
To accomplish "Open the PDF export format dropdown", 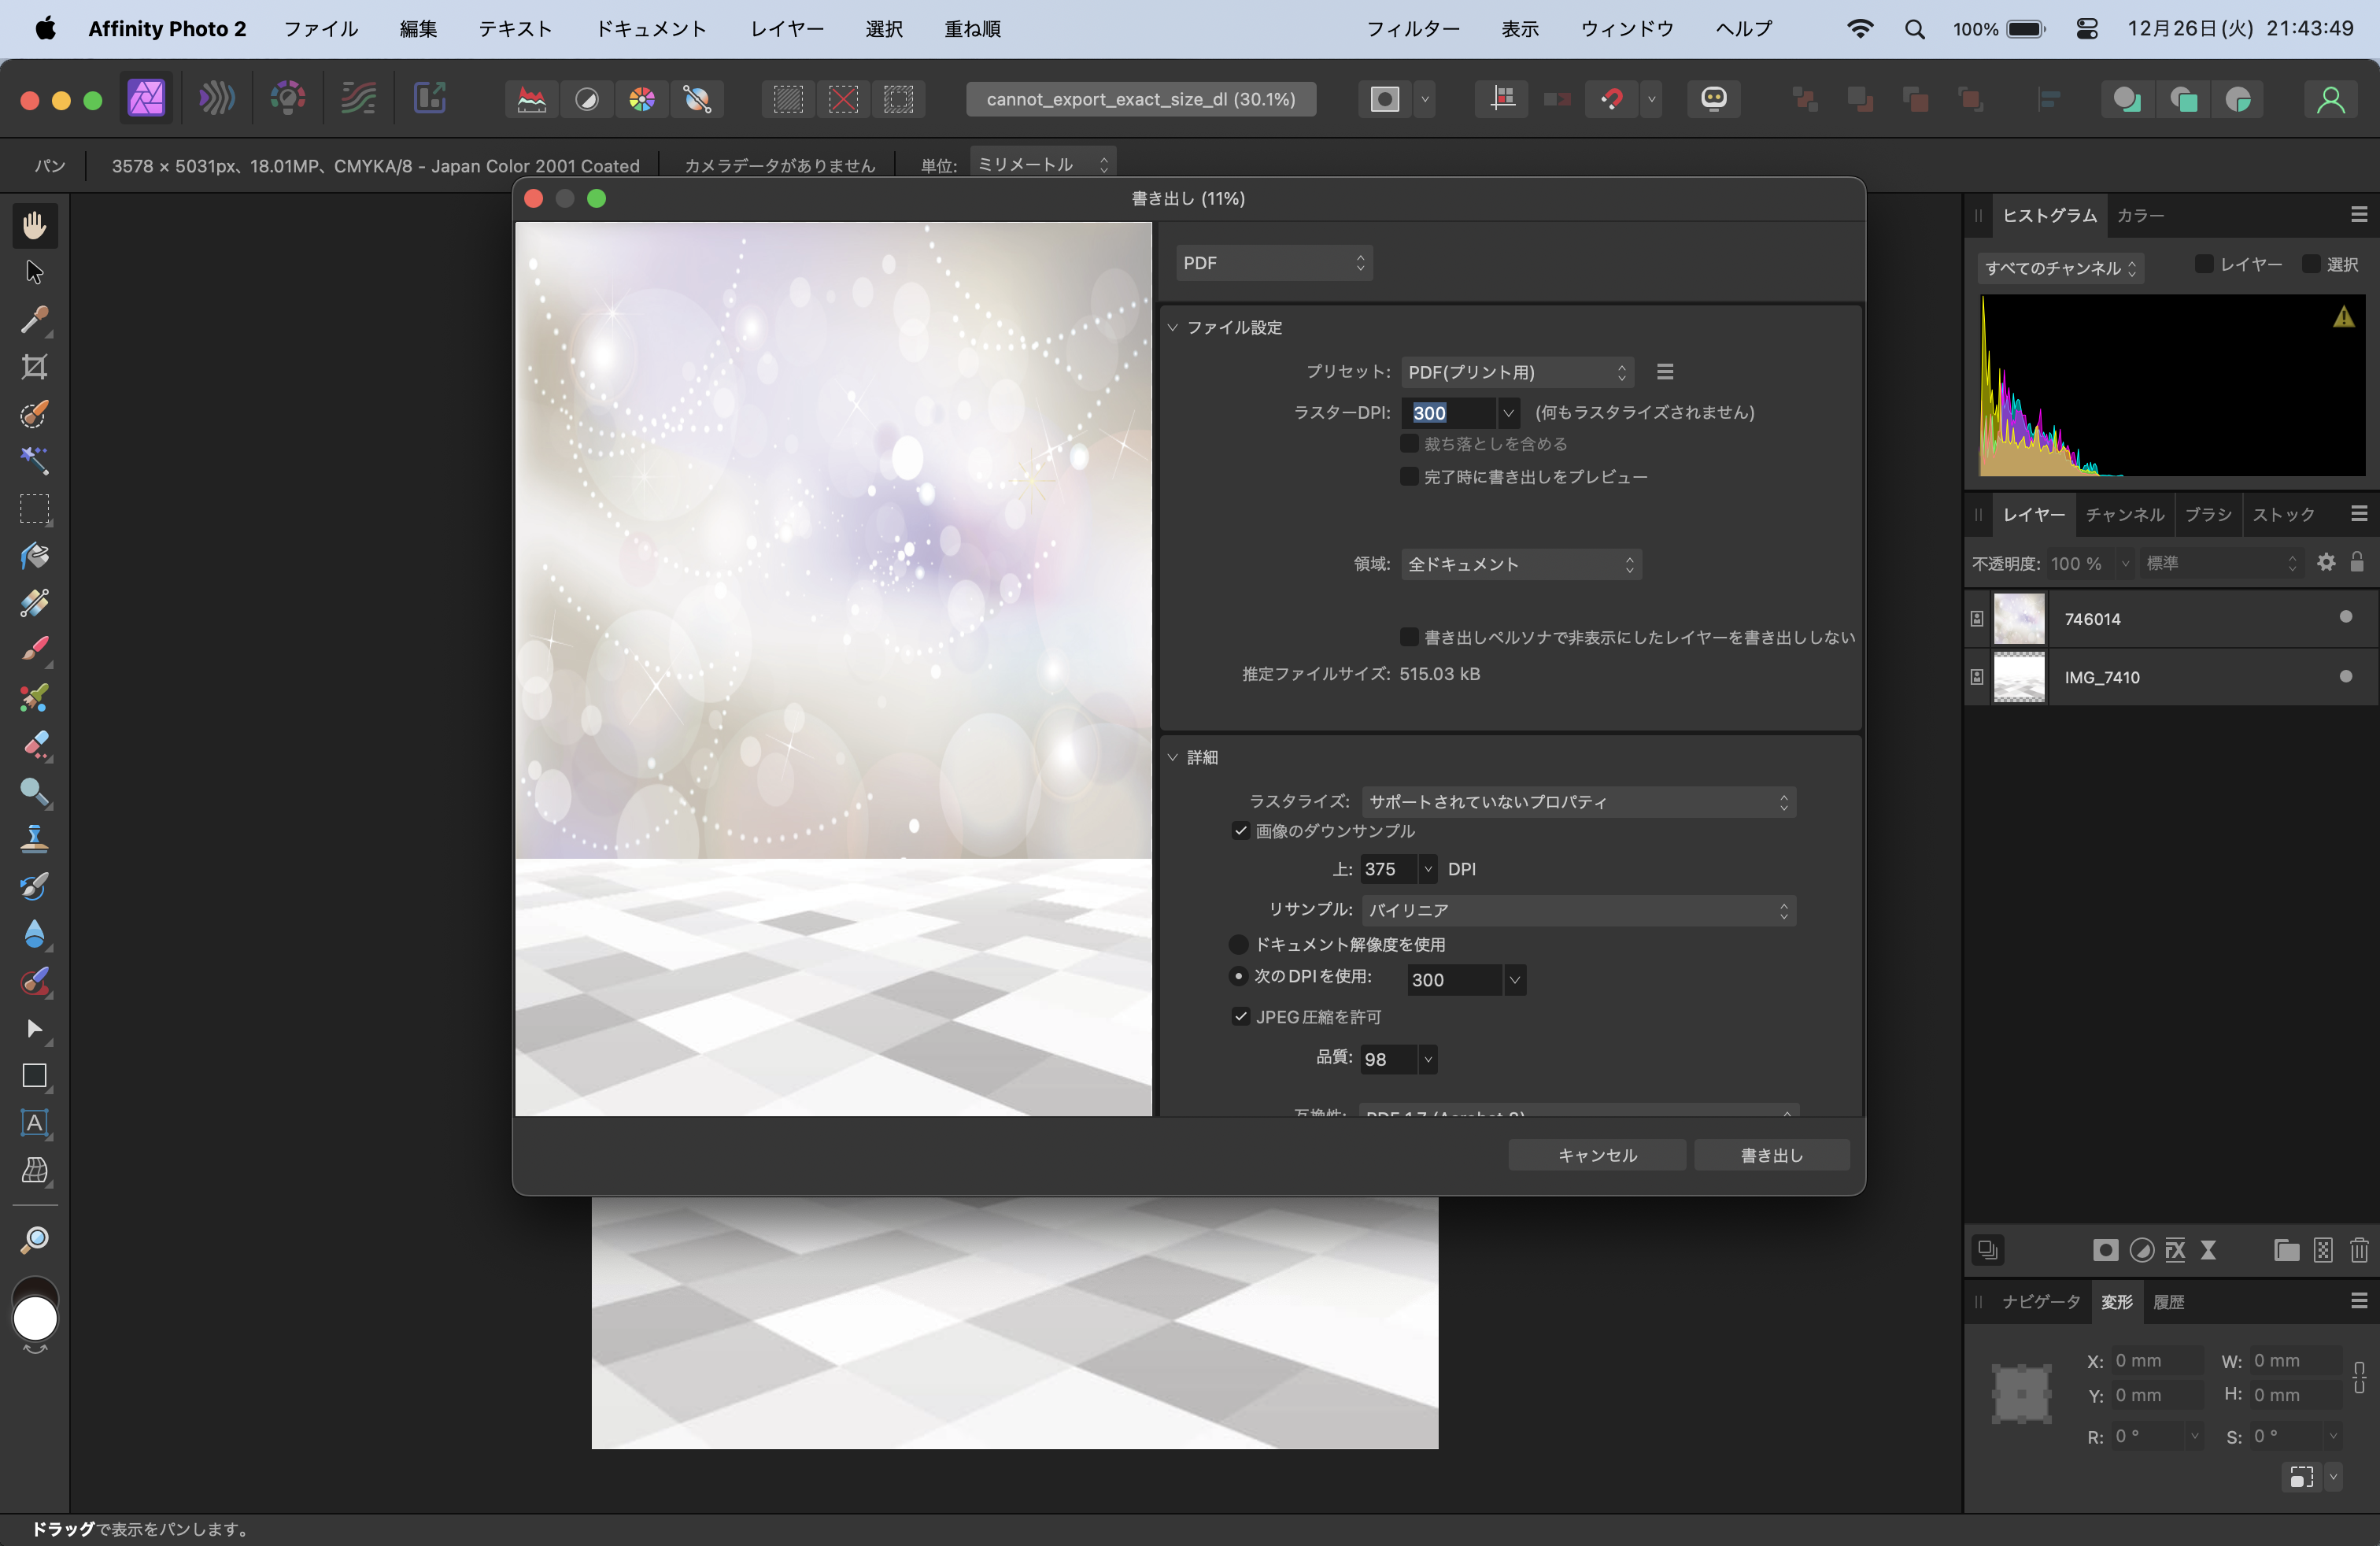I will coord(1273,262).
